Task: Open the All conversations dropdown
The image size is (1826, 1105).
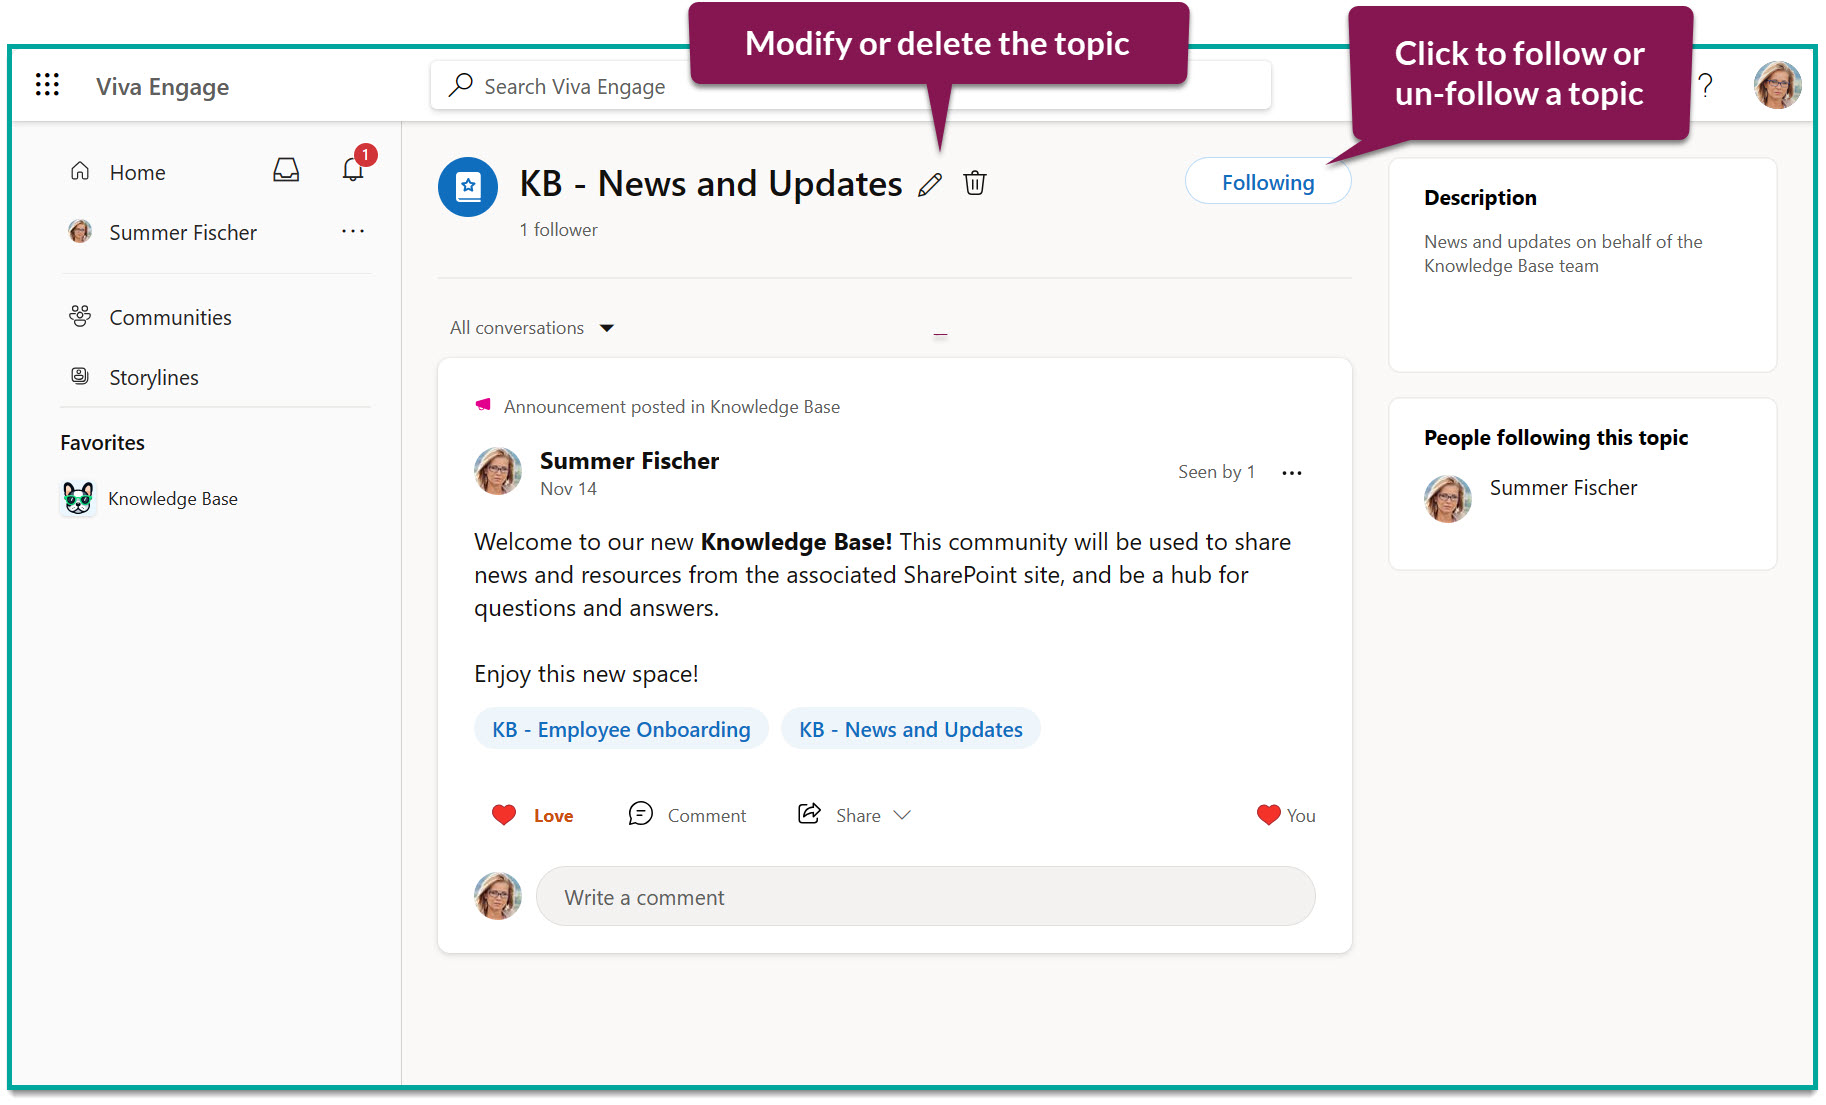Action: tap(533, 327)
